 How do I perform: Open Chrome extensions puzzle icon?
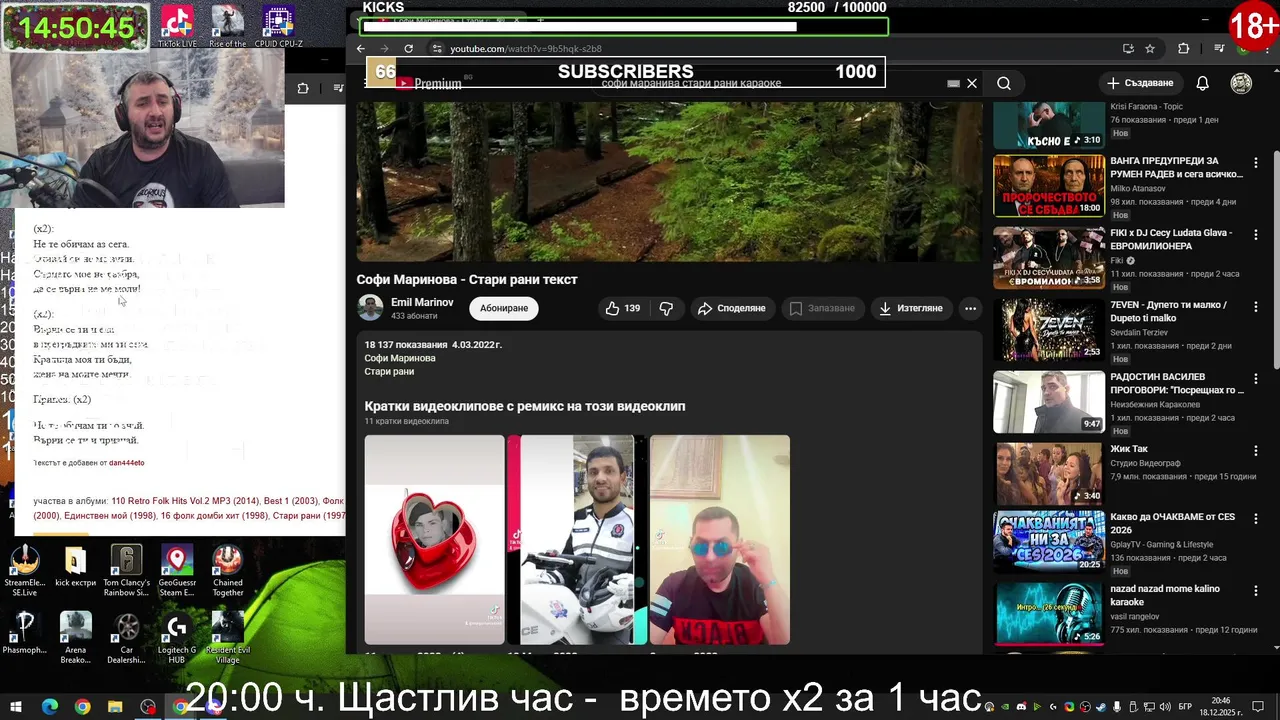click(1184, 48)
